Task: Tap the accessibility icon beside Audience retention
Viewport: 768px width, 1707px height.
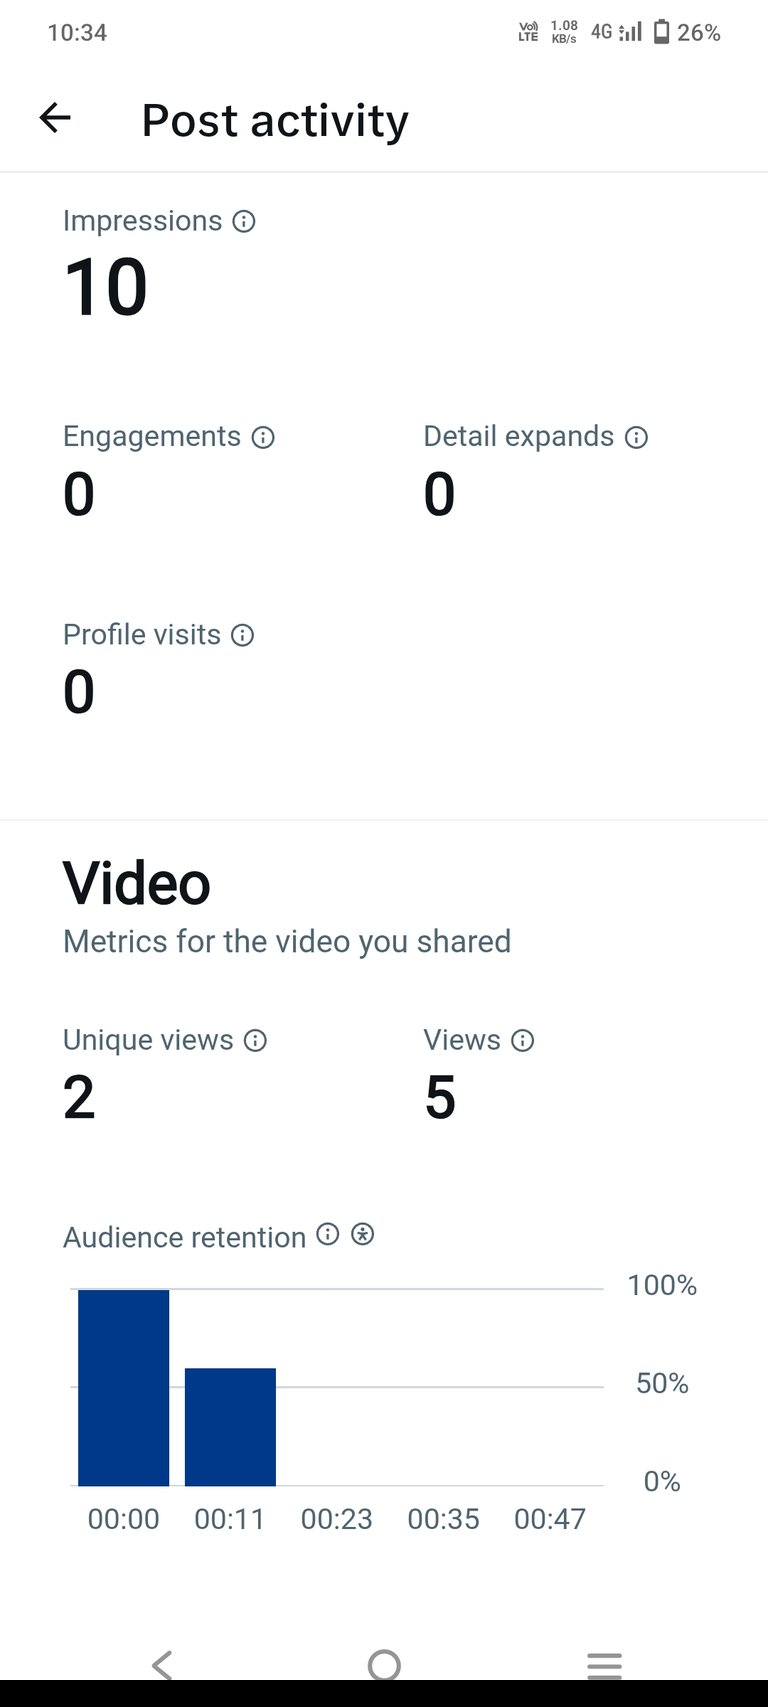Action: (x=363, y=1234)
